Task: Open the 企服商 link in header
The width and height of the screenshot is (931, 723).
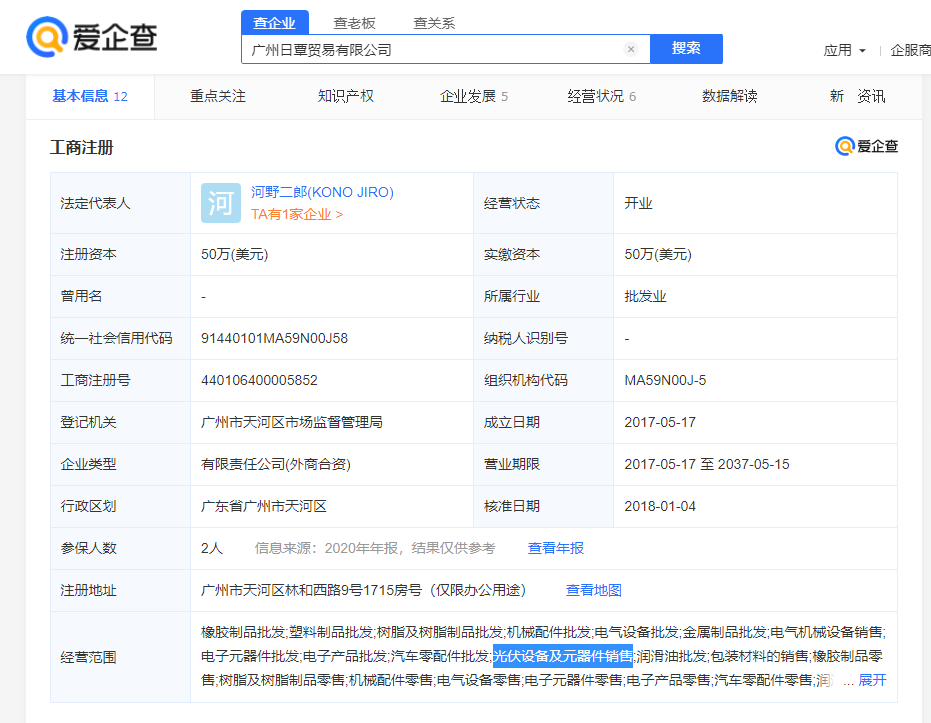Action: tap(910, 50)
